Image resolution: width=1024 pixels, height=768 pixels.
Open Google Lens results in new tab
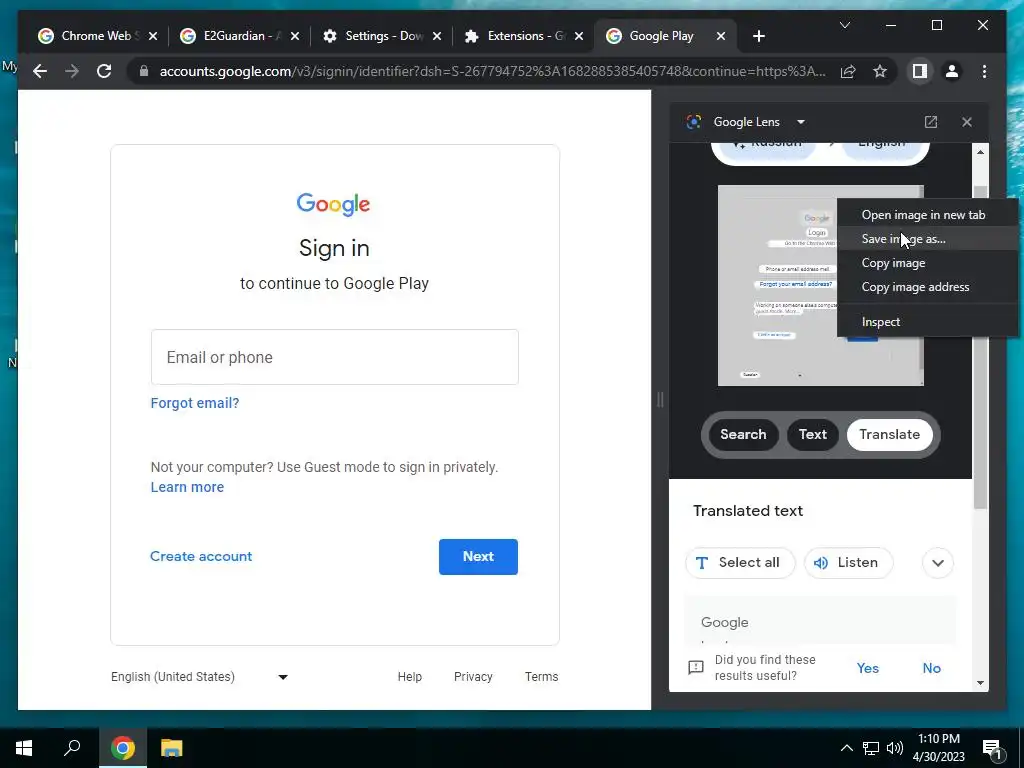pos(931,122)
